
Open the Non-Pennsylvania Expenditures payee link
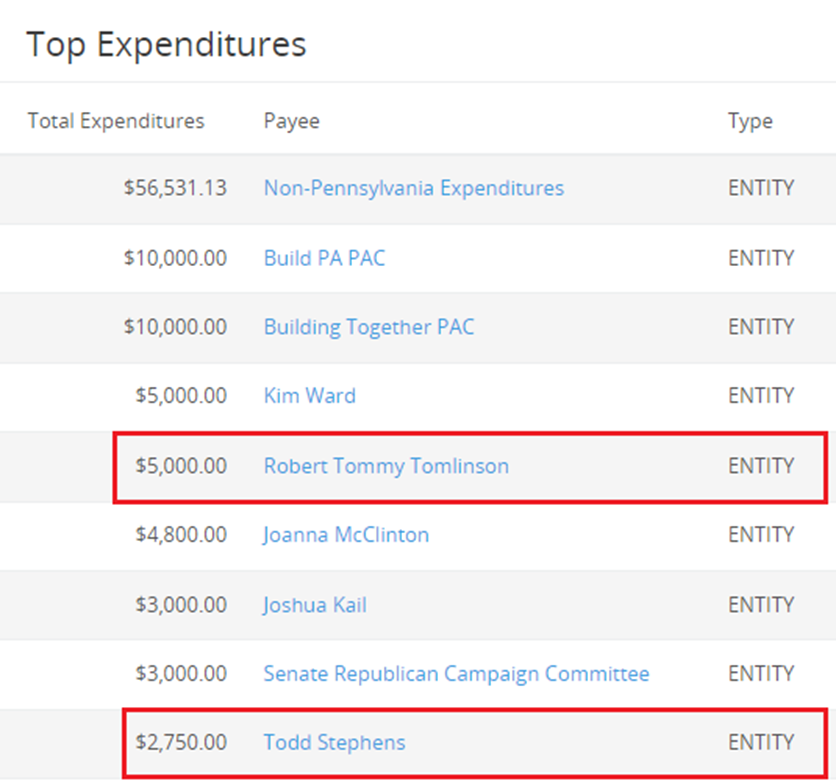click(413, 188)
